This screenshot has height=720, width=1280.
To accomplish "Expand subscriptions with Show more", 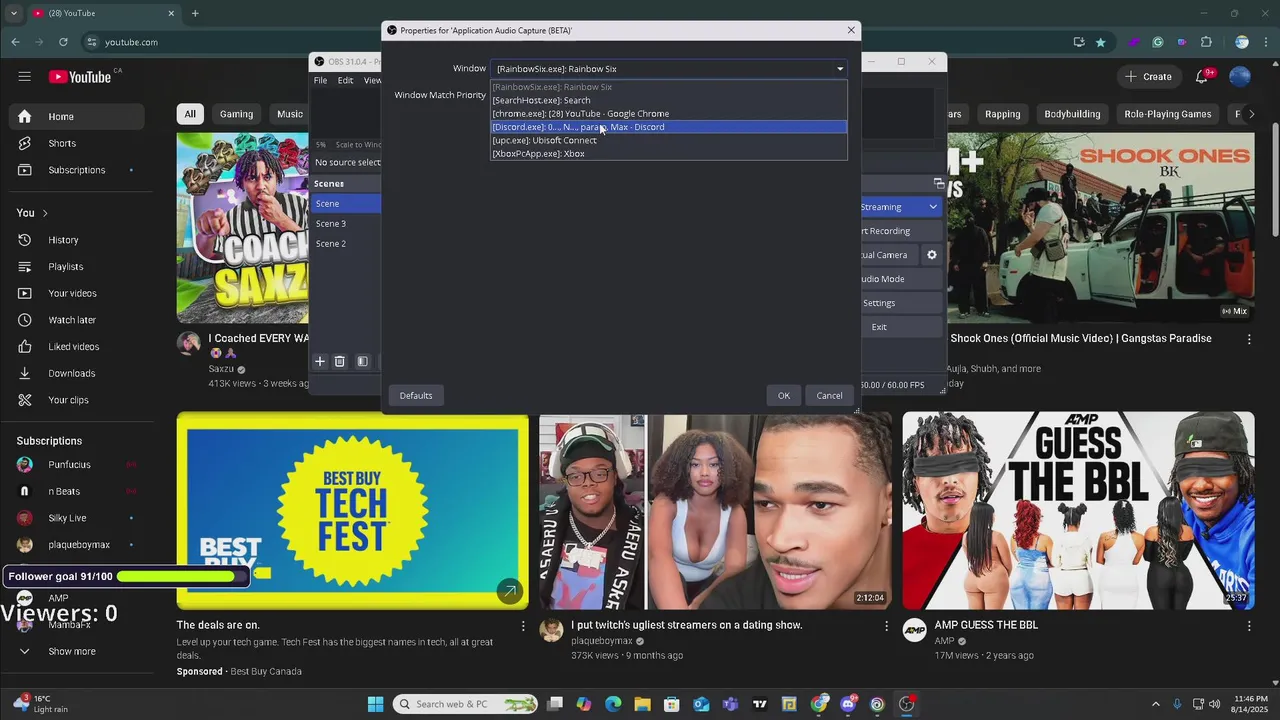I will click(76, 651).
